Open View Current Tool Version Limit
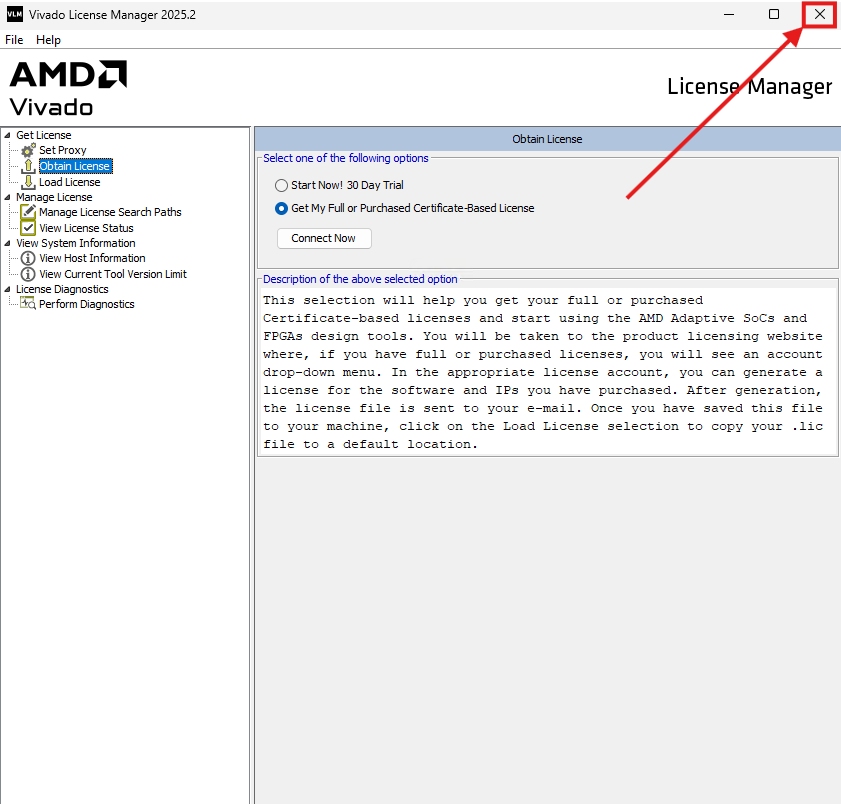Screen dimensions: 841x804 [113, 274]
